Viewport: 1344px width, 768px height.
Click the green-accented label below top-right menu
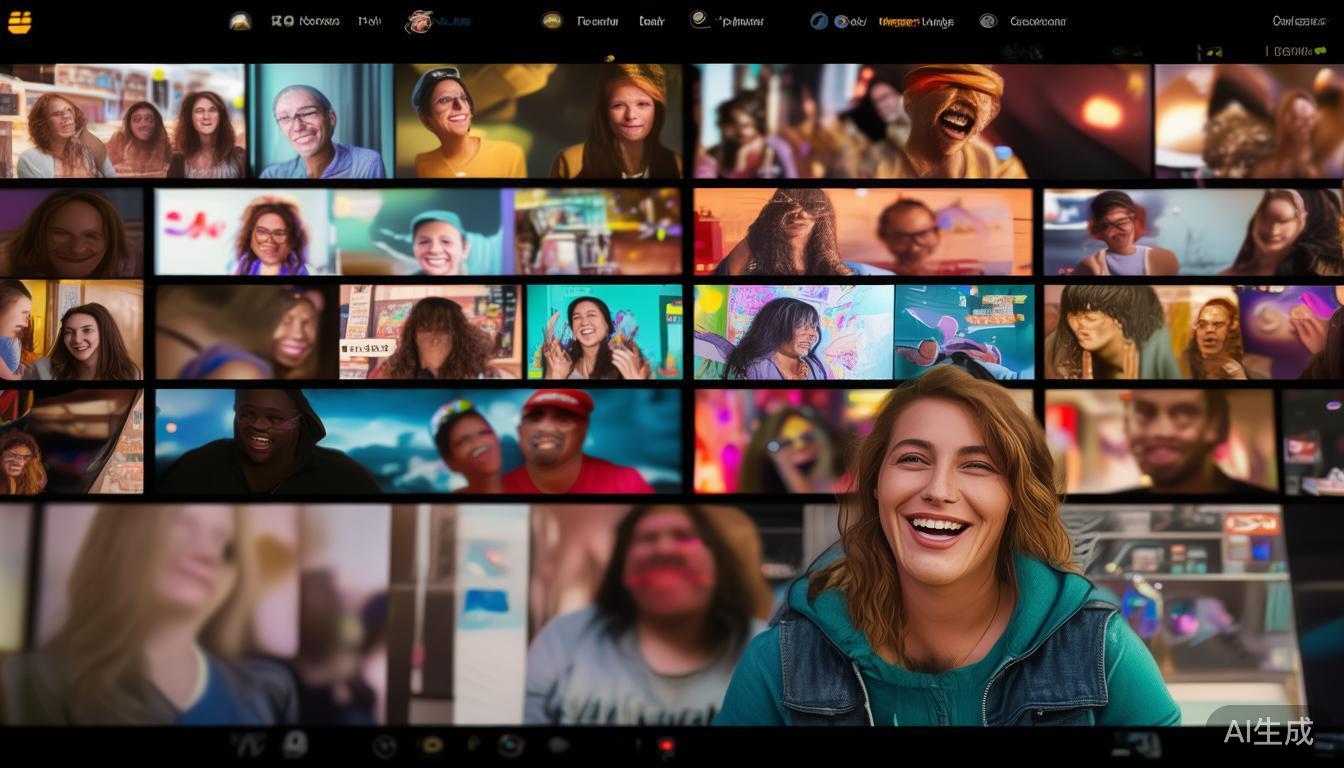(1300, 51)
